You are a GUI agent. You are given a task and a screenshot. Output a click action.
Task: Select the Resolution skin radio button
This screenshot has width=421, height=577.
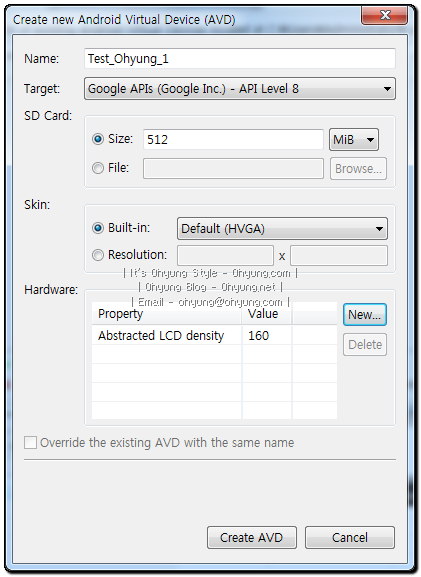pos(98,255)
